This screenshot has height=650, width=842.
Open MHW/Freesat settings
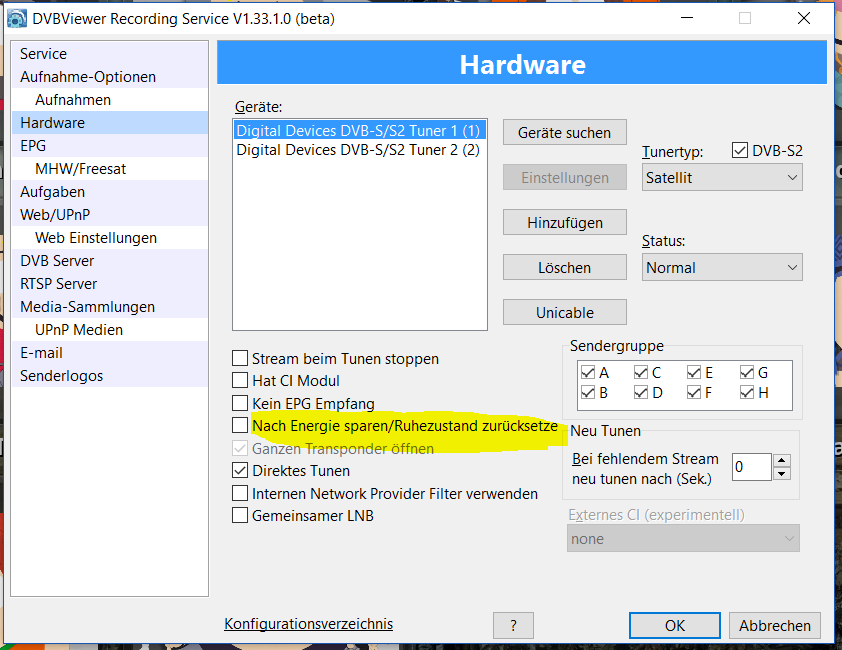tap(110, 169)
